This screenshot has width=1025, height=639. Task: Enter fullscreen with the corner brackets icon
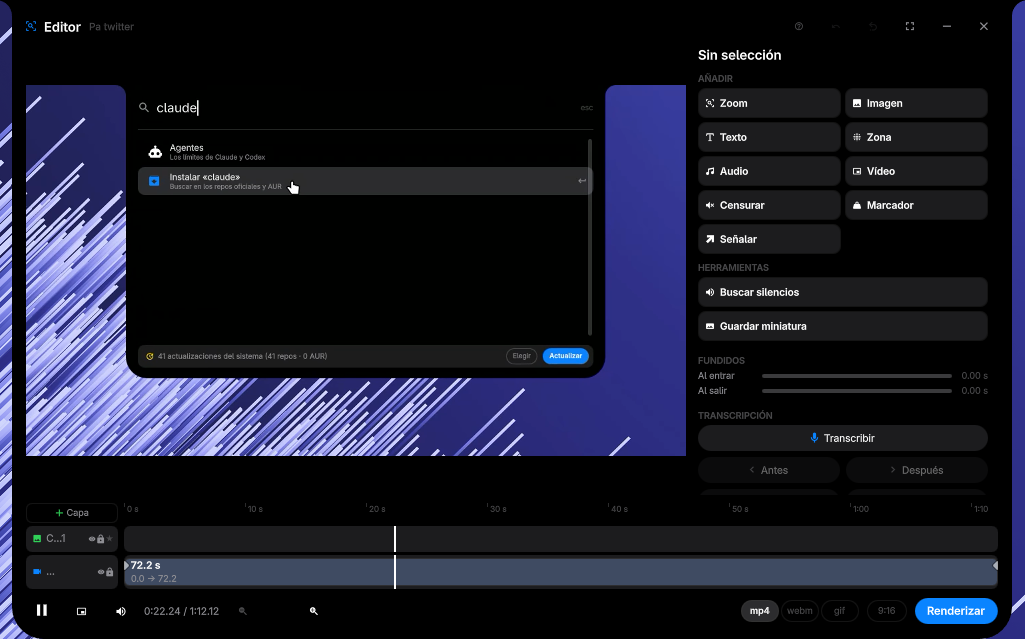[x=910, y=26]
